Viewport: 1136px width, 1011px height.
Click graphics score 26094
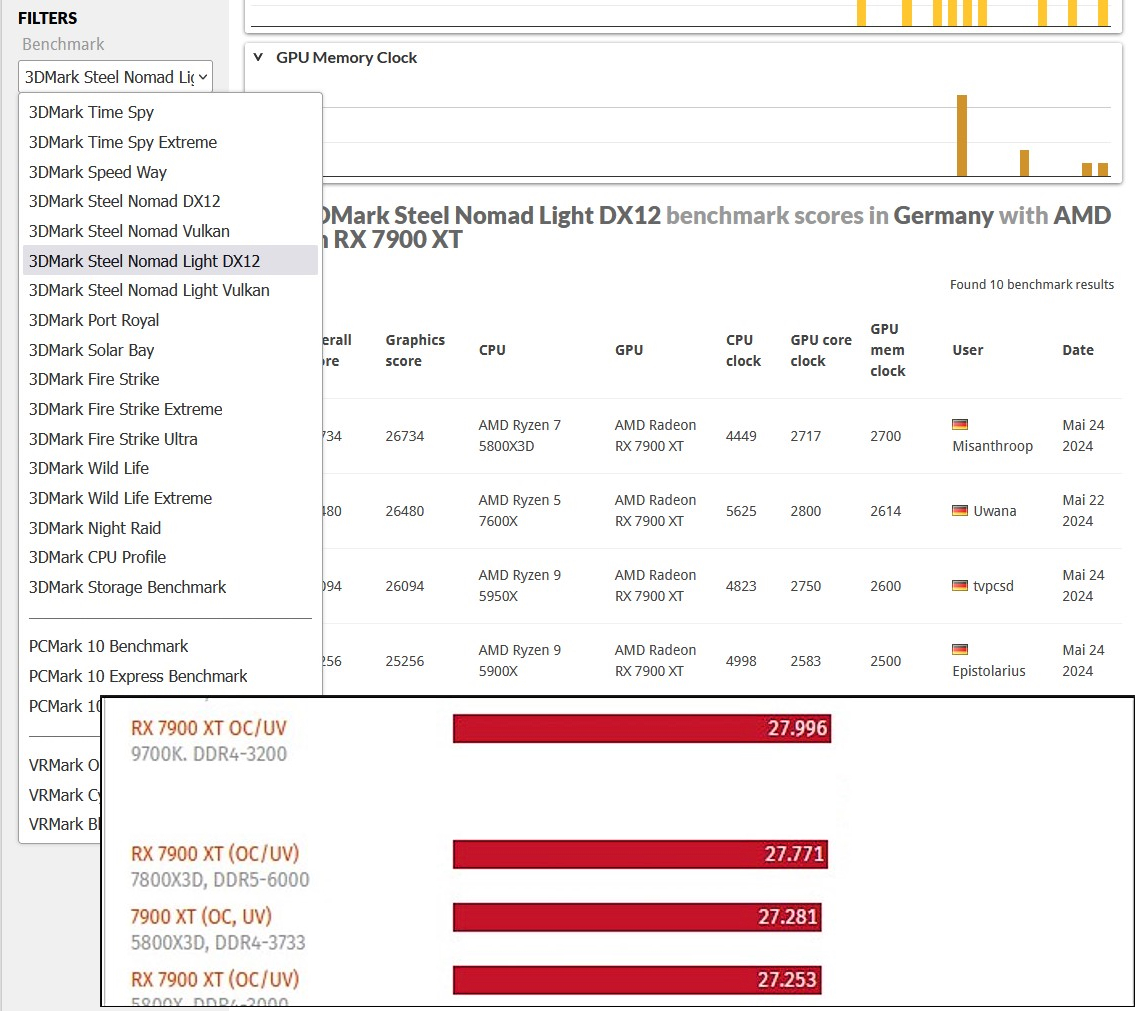(x=405, y=586)
